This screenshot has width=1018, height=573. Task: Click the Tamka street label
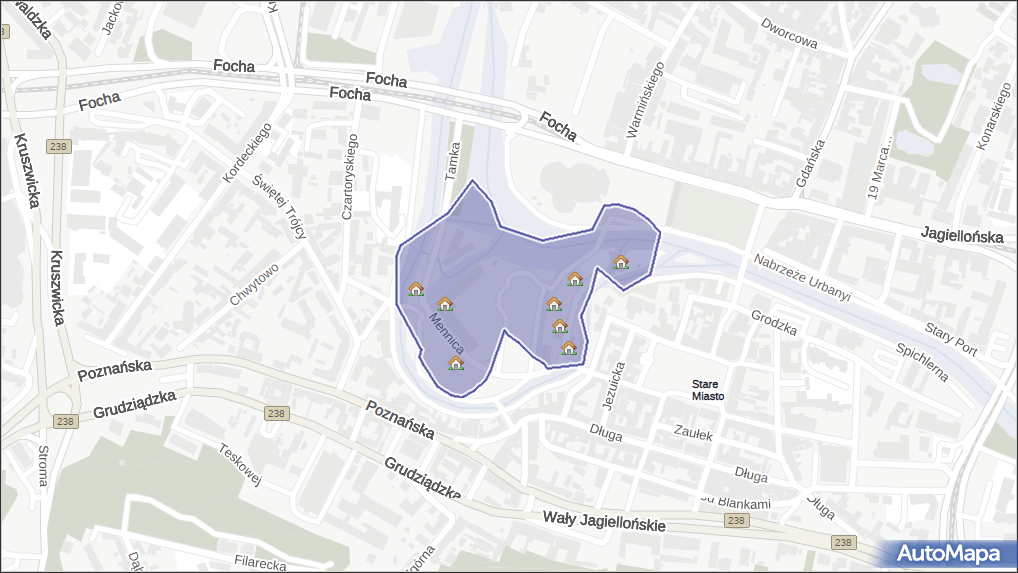point(452,160)
